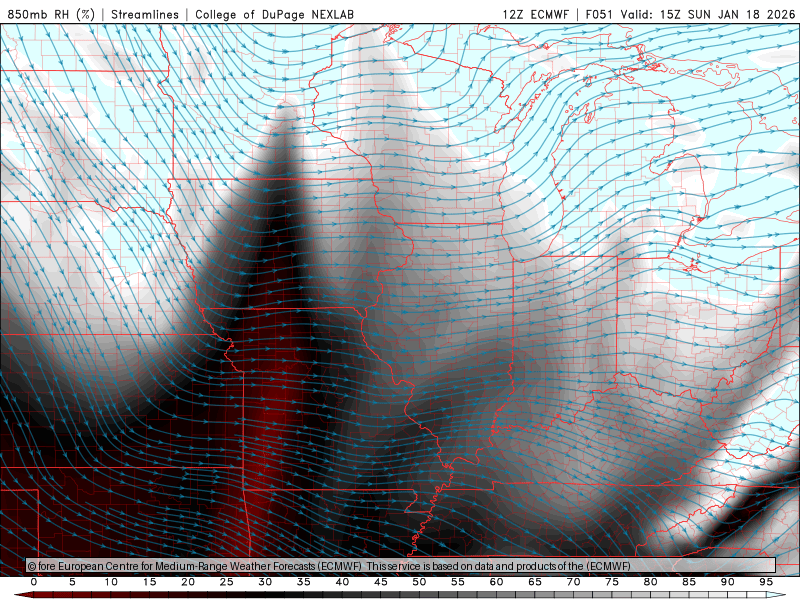
Task: Click the "F051" forecast hour label
Action: 599,14
